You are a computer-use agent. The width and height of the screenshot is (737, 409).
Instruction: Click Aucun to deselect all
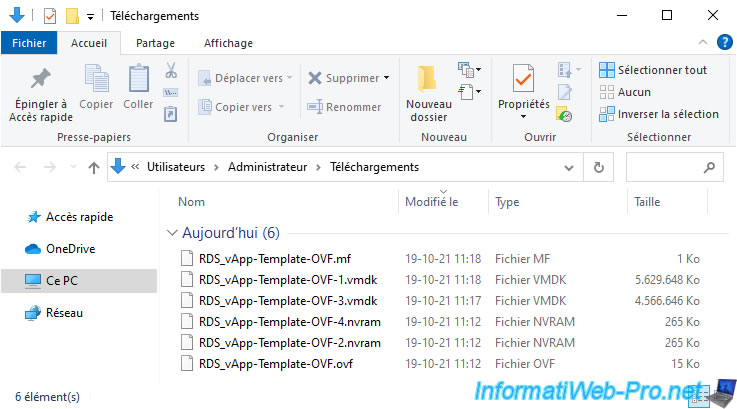[x=625, y=92]
